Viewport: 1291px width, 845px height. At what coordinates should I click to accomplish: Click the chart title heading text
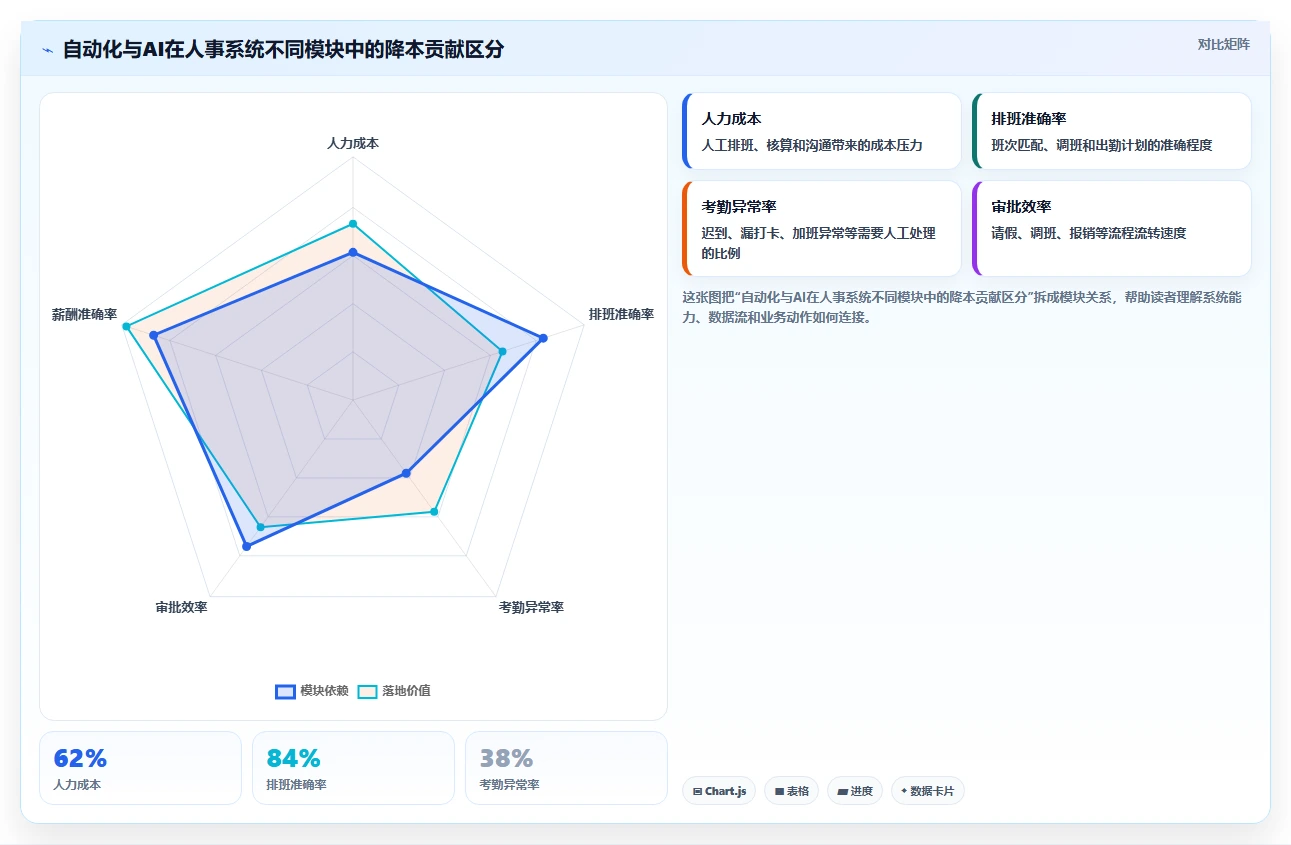(283, 49)
